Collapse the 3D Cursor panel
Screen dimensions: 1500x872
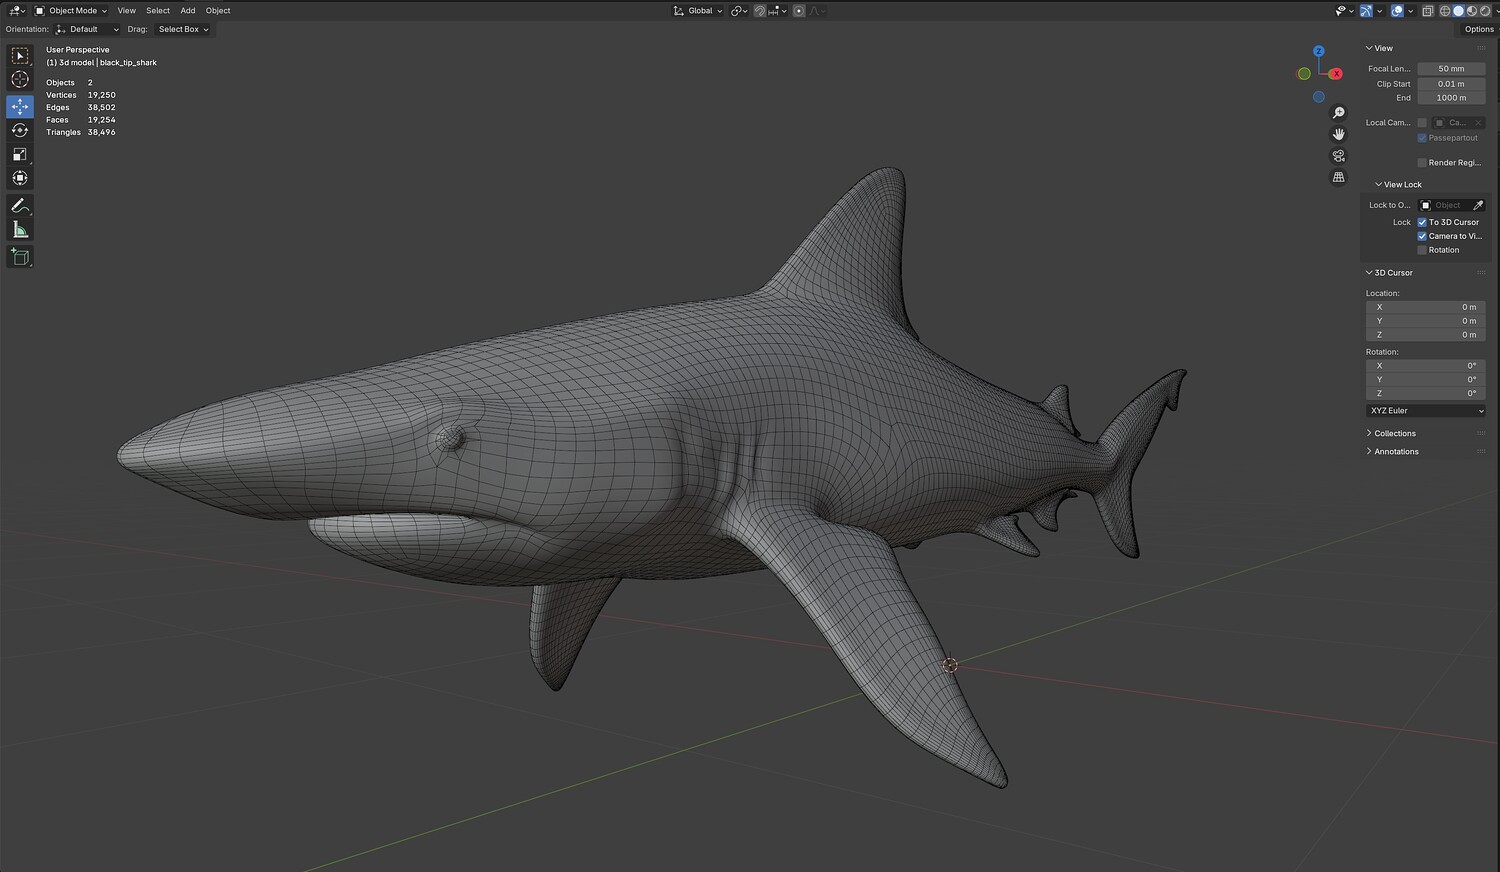coord(1389,273)
